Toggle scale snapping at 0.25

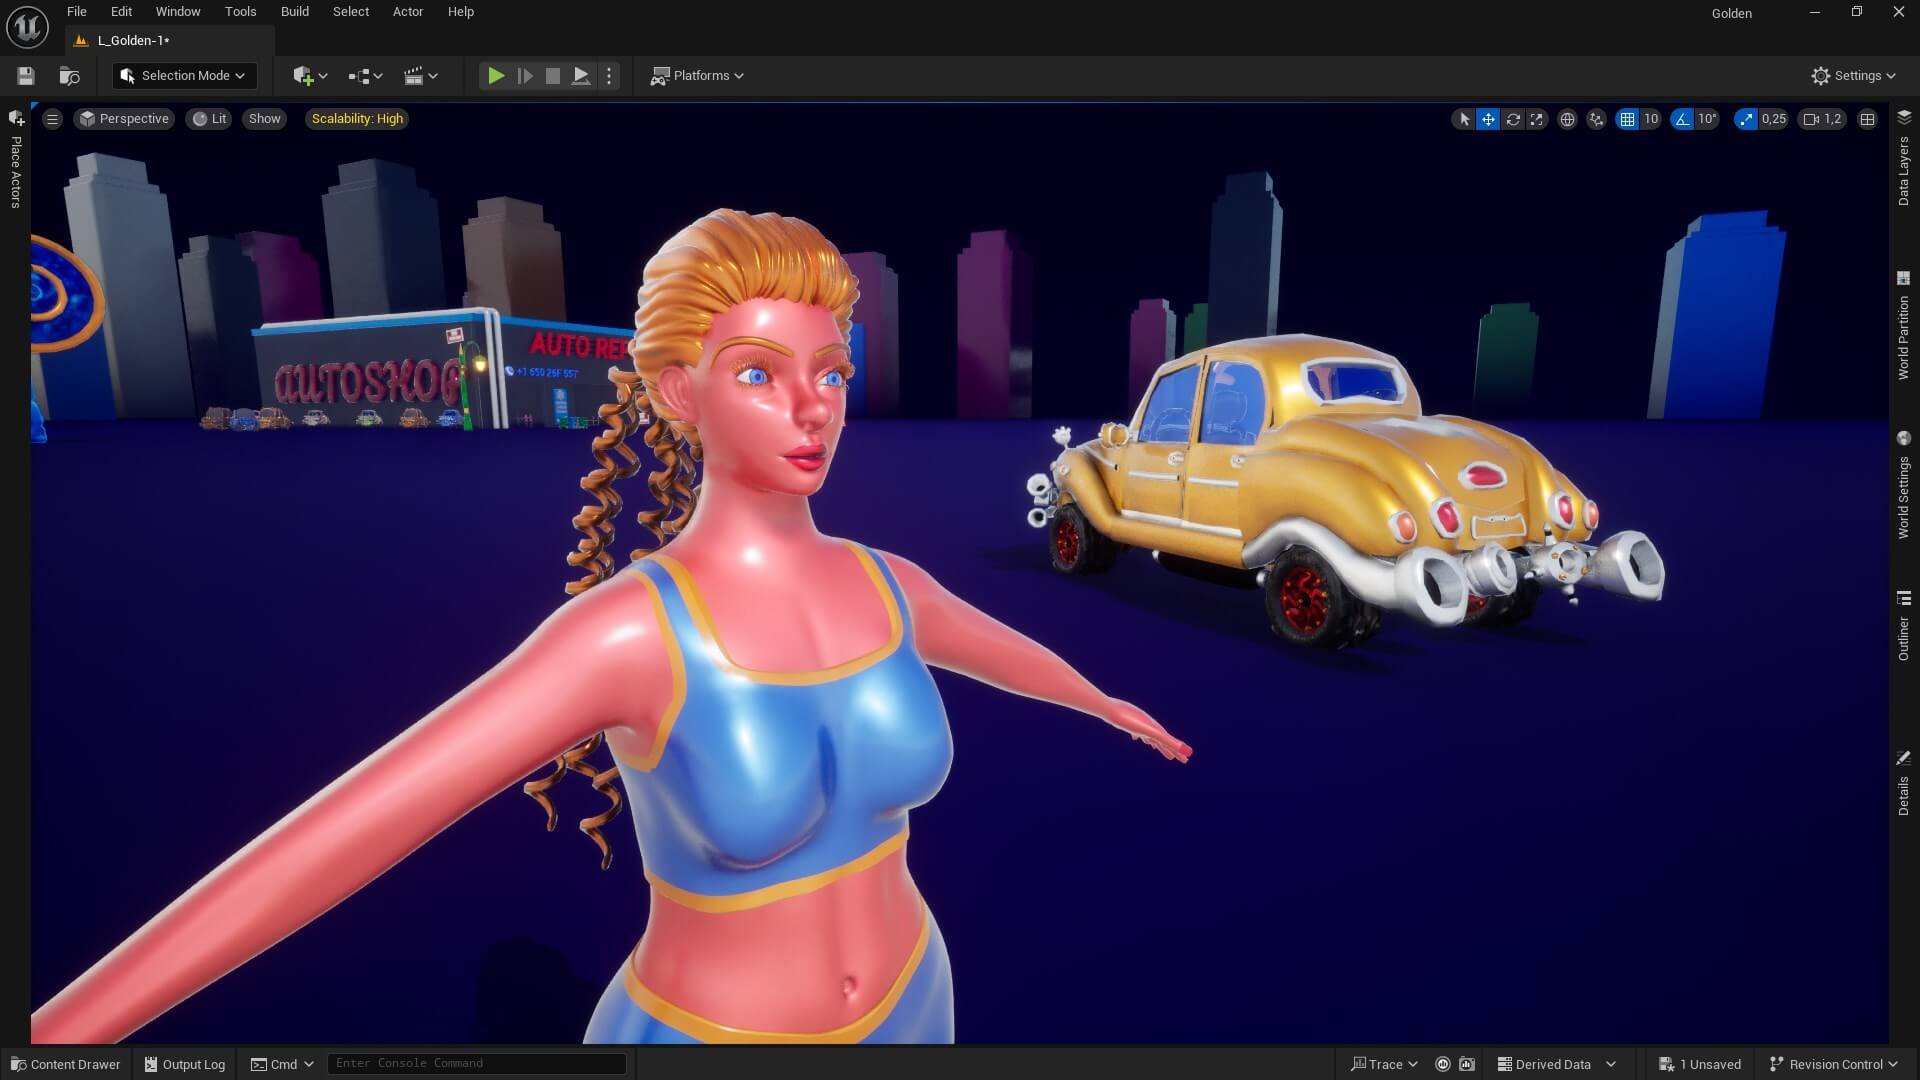(1747, 119)
